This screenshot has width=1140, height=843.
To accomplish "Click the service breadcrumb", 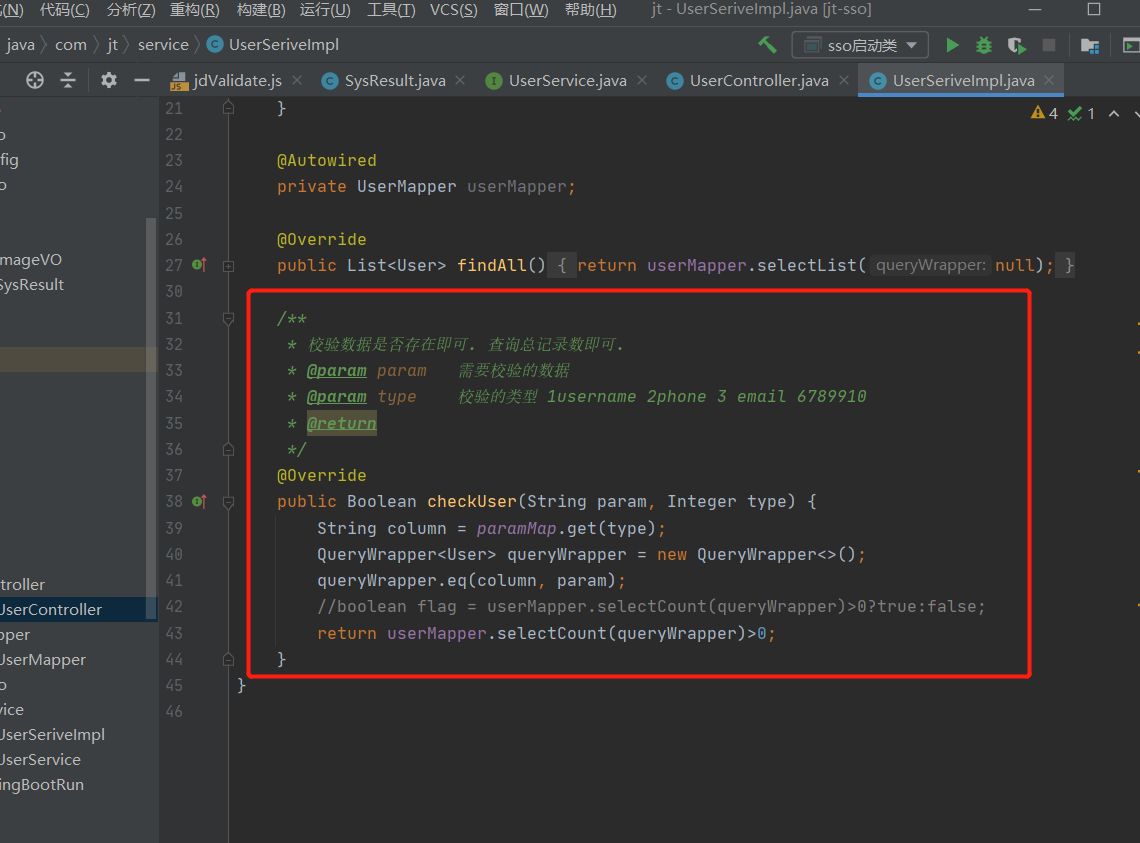I will click(x=163, y=45).
